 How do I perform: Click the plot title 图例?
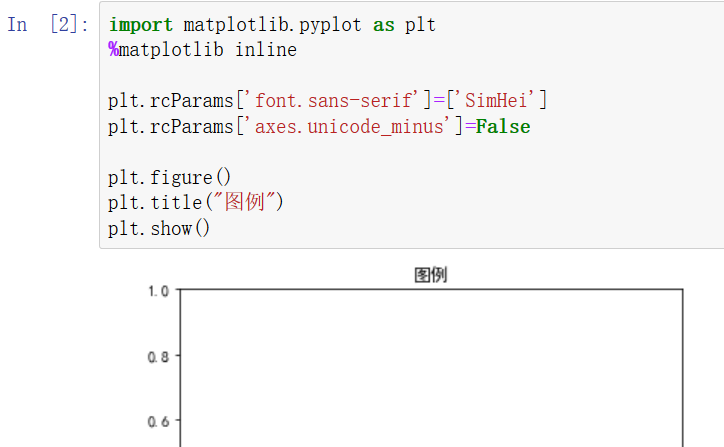(430, 275)
